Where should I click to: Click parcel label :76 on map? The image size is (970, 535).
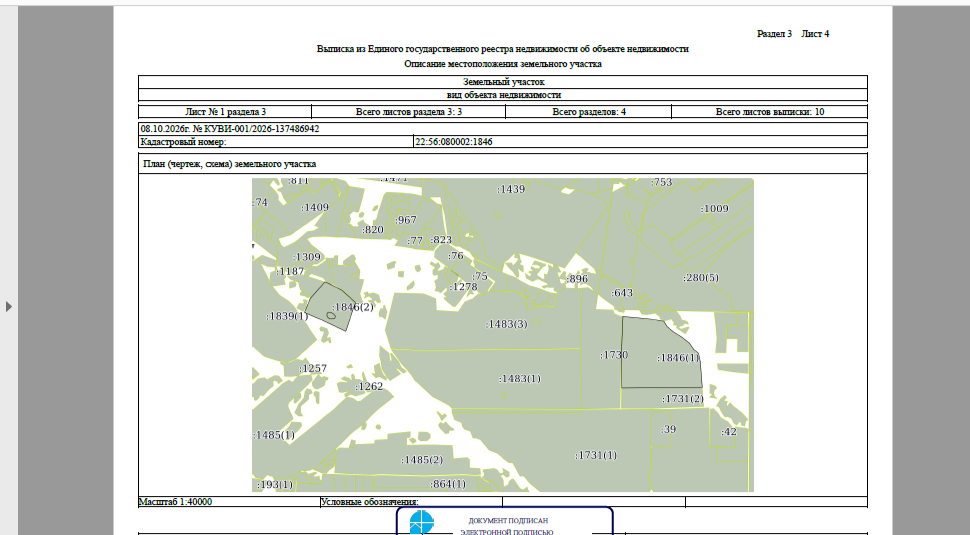(455, 256)
